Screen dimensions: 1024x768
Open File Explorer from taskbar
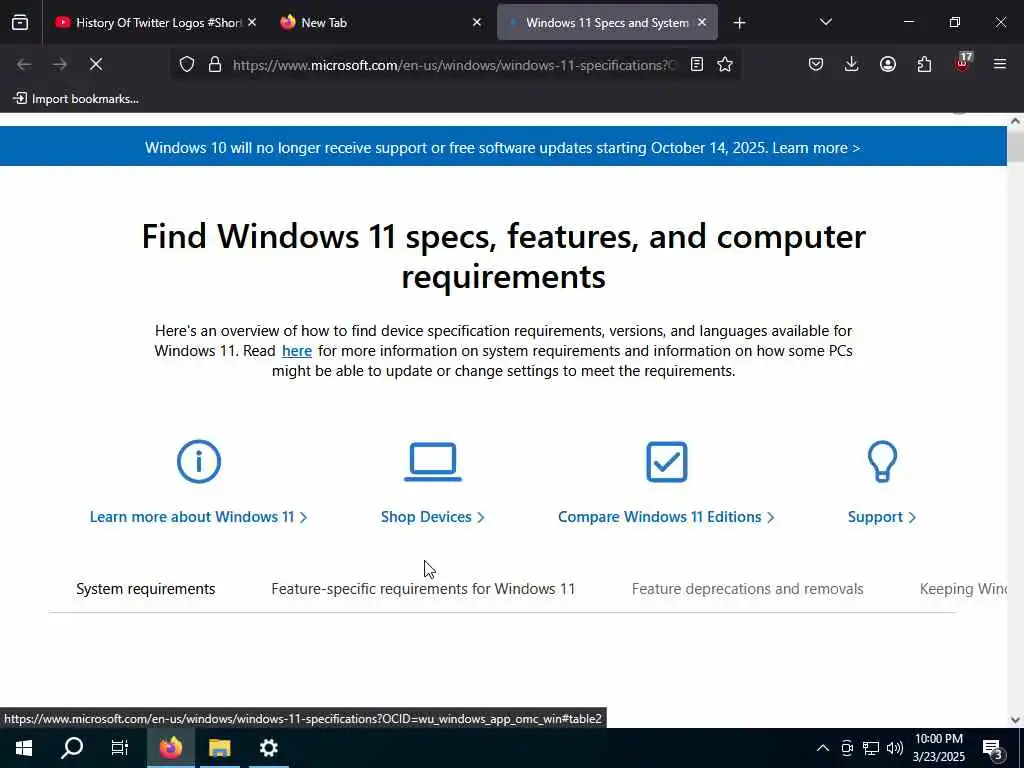(219, 748)
